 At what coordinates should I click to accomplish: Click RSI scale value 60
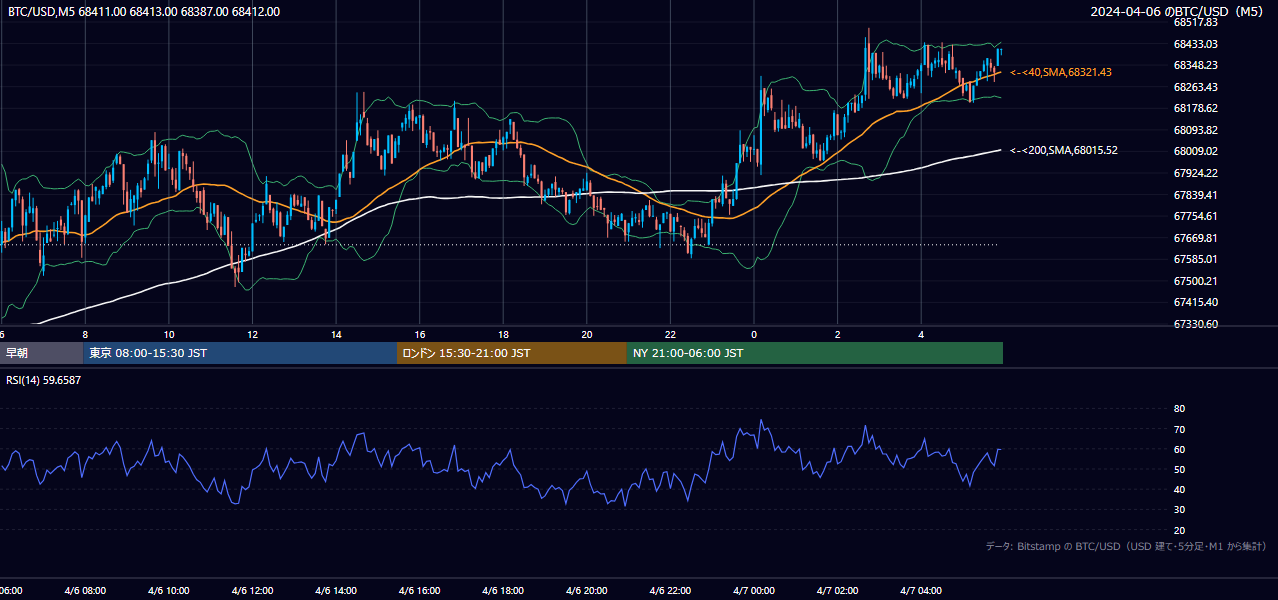pyautogui.click(x=1179, y=449)
